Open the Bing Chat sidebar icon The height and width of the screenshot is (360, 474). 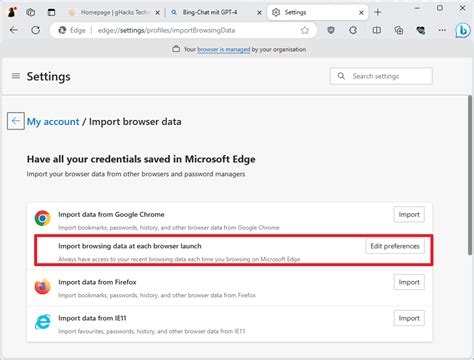463,31
